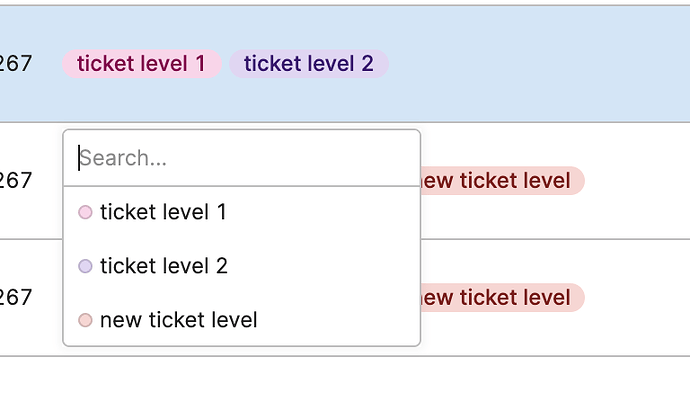Image resolution: width=690 pixels, height=393 pixels.
Task: Click empty highlighted space right of ticket level 2 tag
Action: tap(539, 64)
